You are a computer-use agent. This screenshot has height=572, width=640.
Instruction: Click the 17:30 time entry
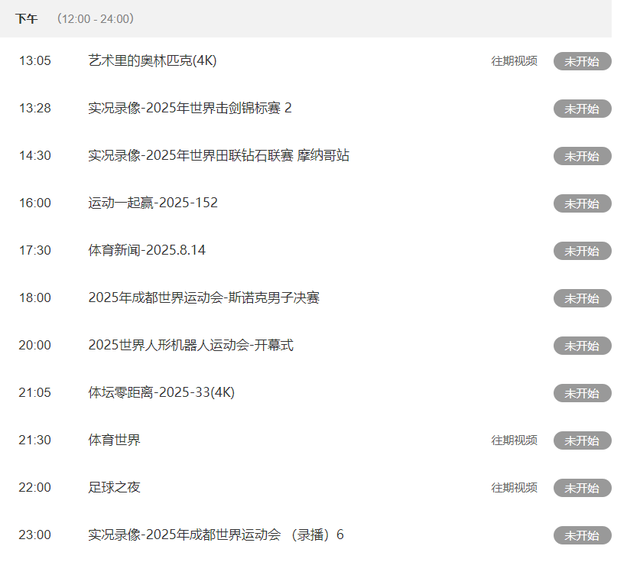[x=35, y=250]
